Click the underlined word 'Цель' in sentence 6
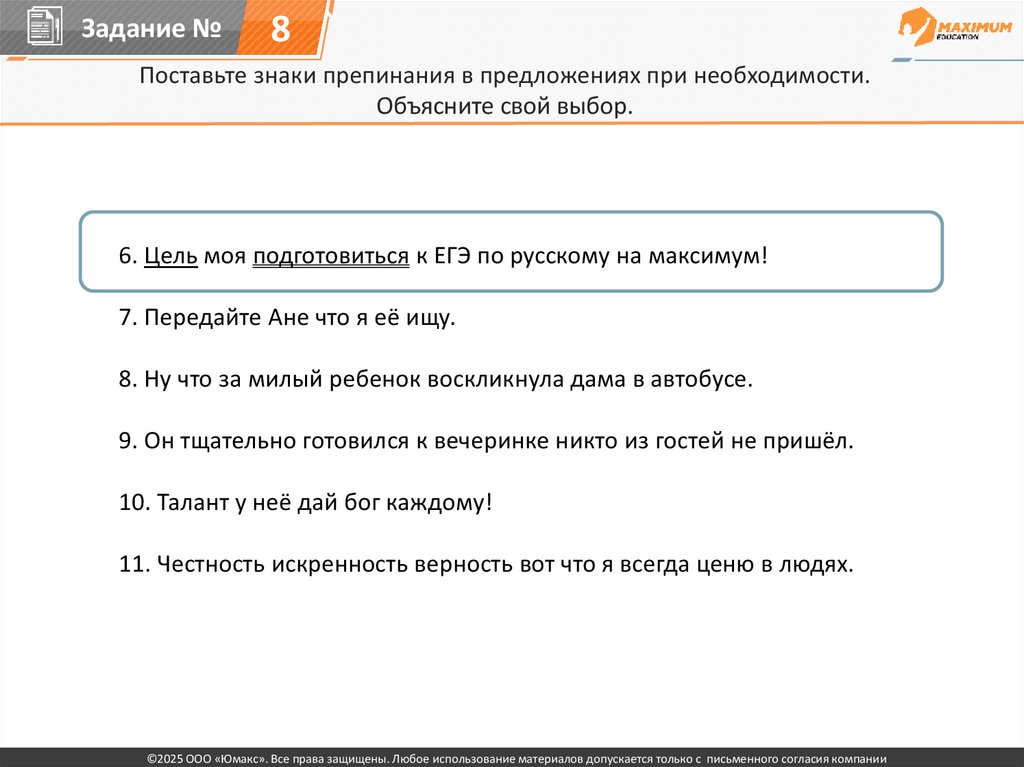 point(170,255)
